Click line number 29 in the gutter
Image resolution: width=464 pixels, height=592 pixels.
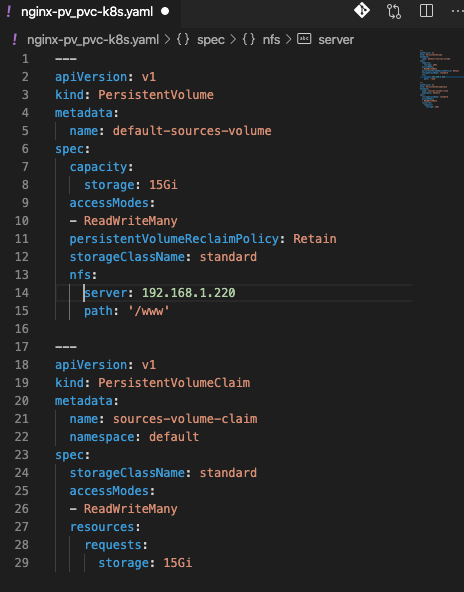tap(22, 563)
